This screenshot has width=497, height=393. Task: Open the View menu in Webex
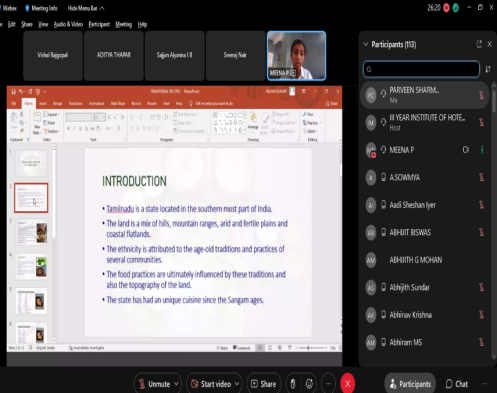[x=43, y=24]
